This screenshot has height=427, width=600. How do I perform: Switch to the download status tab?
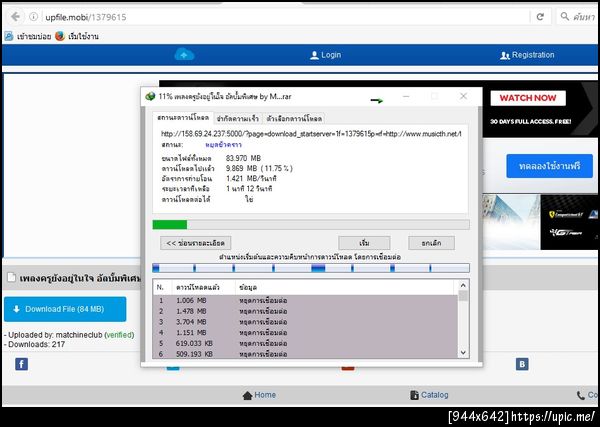183,118
